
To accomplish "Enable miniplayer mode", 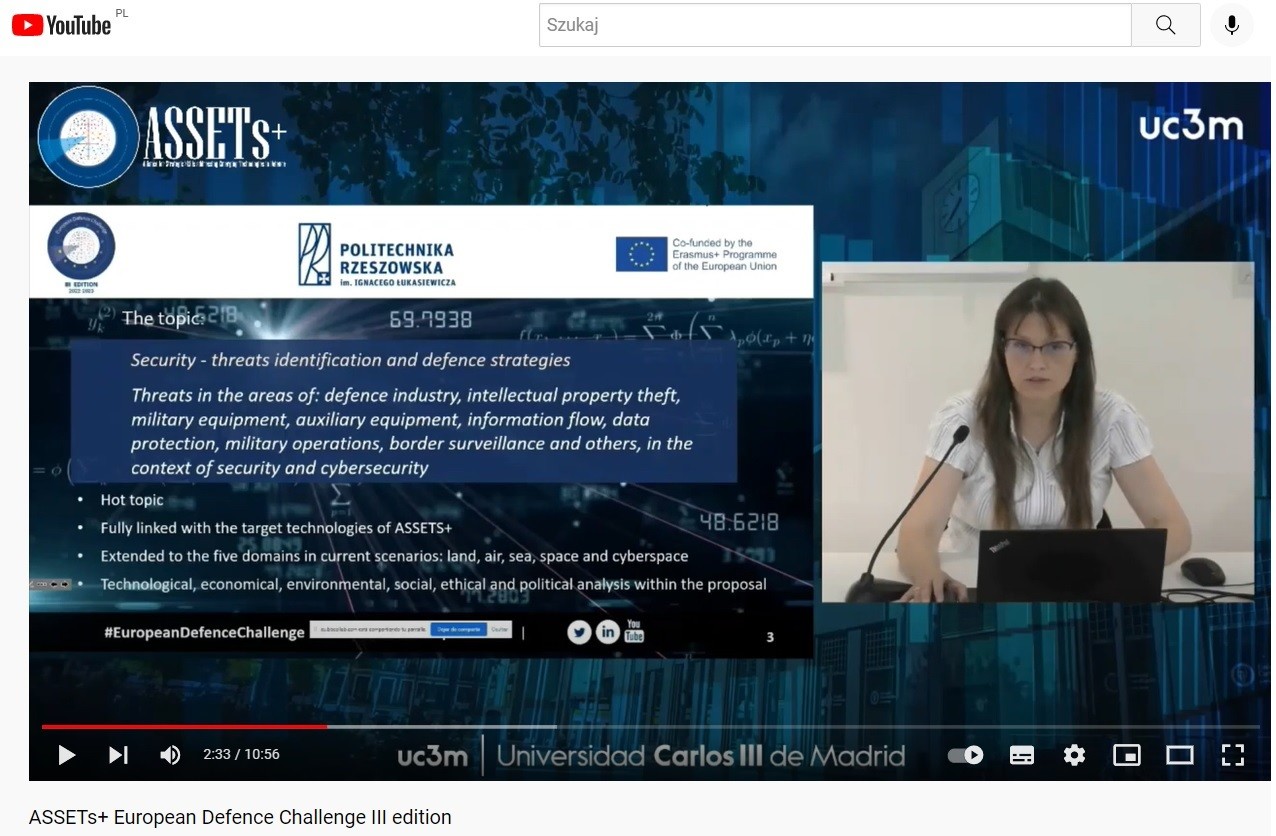I will [x=1127, y=755].
